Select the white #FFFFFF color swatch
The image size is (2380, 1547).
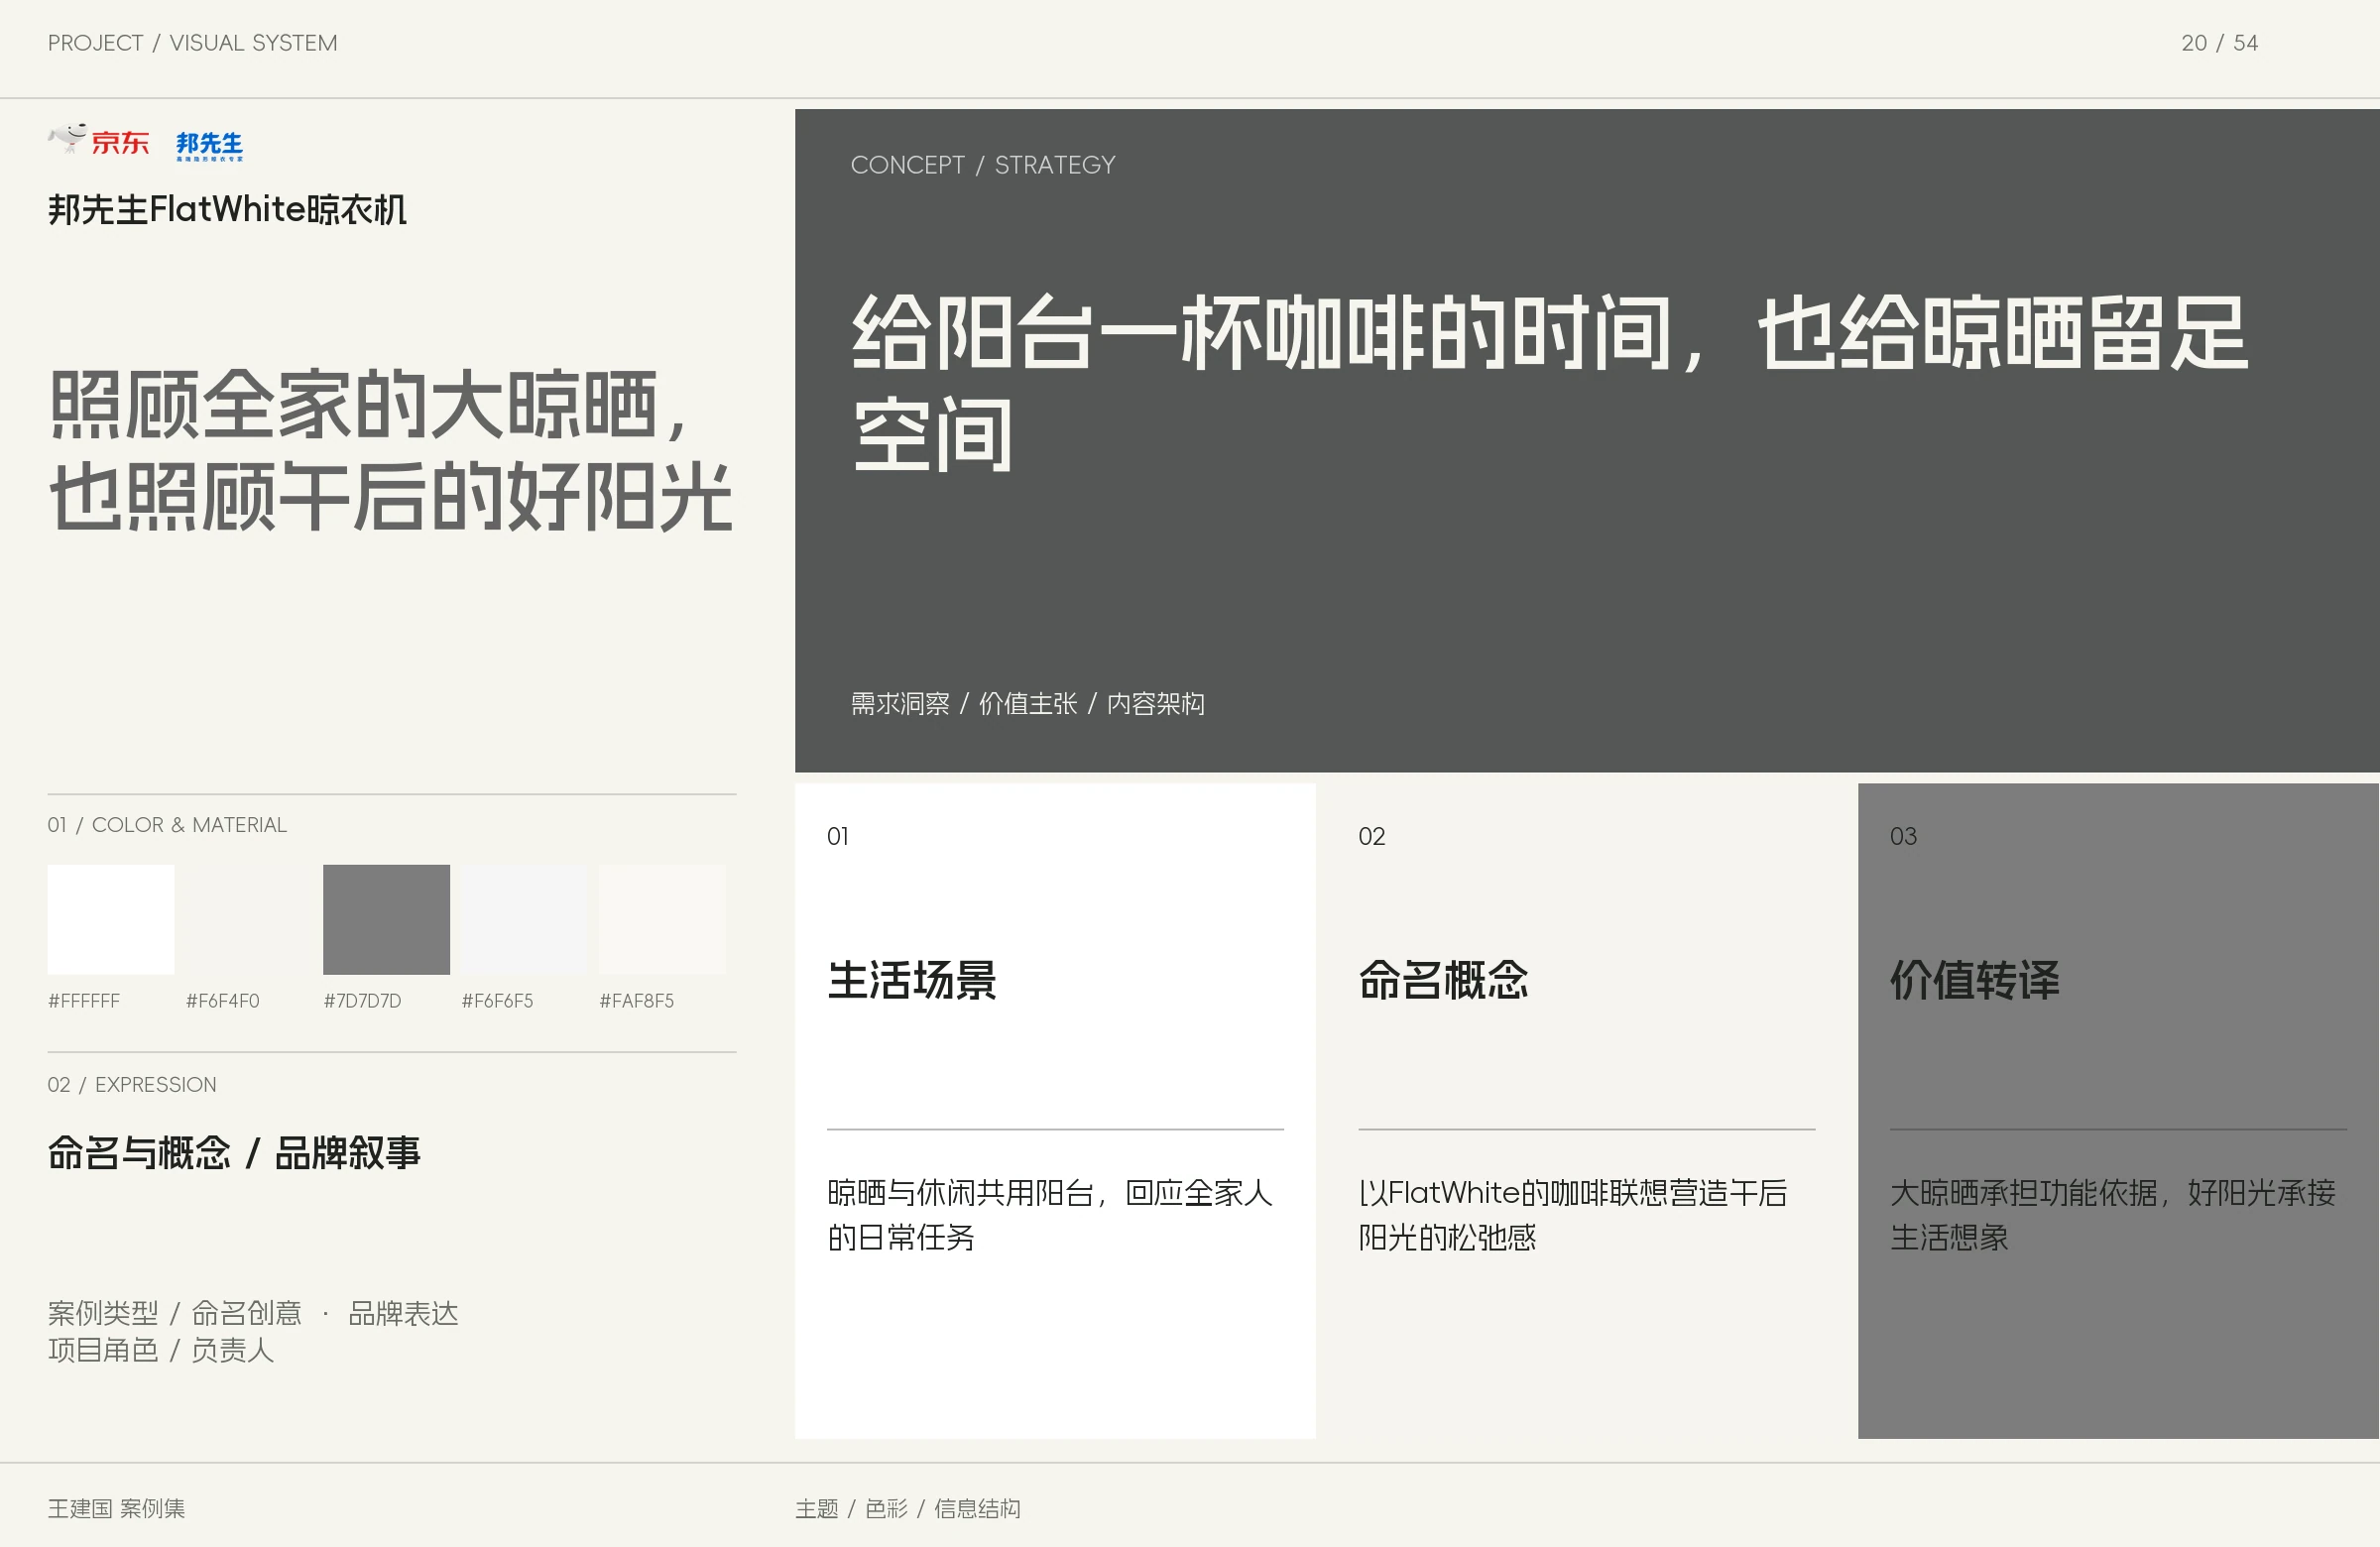(111, 919)
